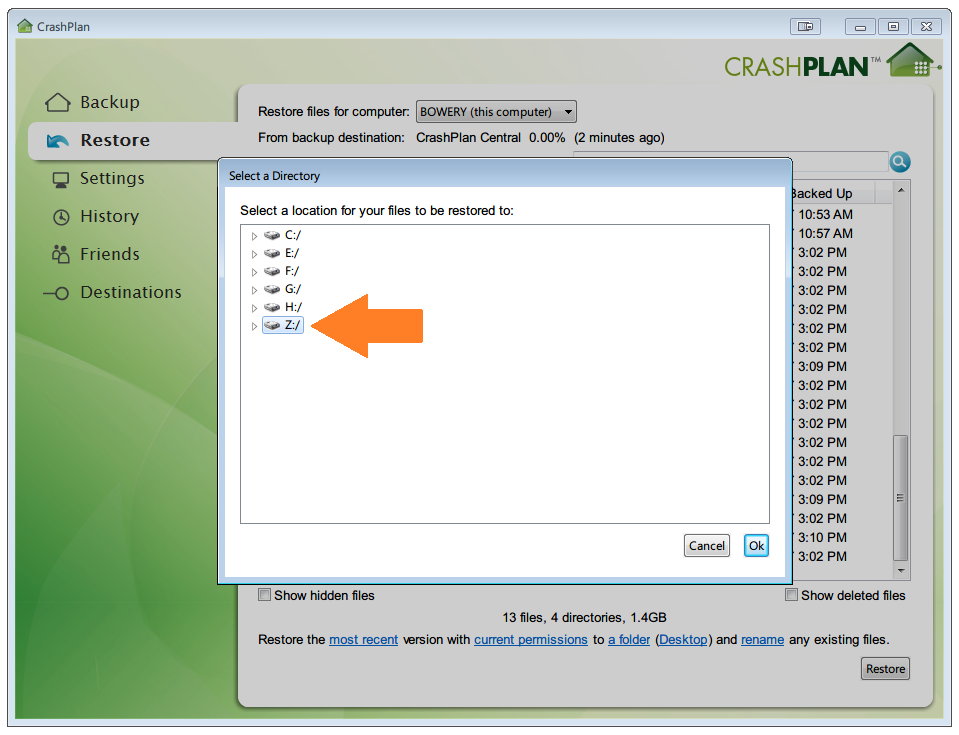Click the scrollbar down arrow in file list
959x735 pixels.
[x=901, y=571]
